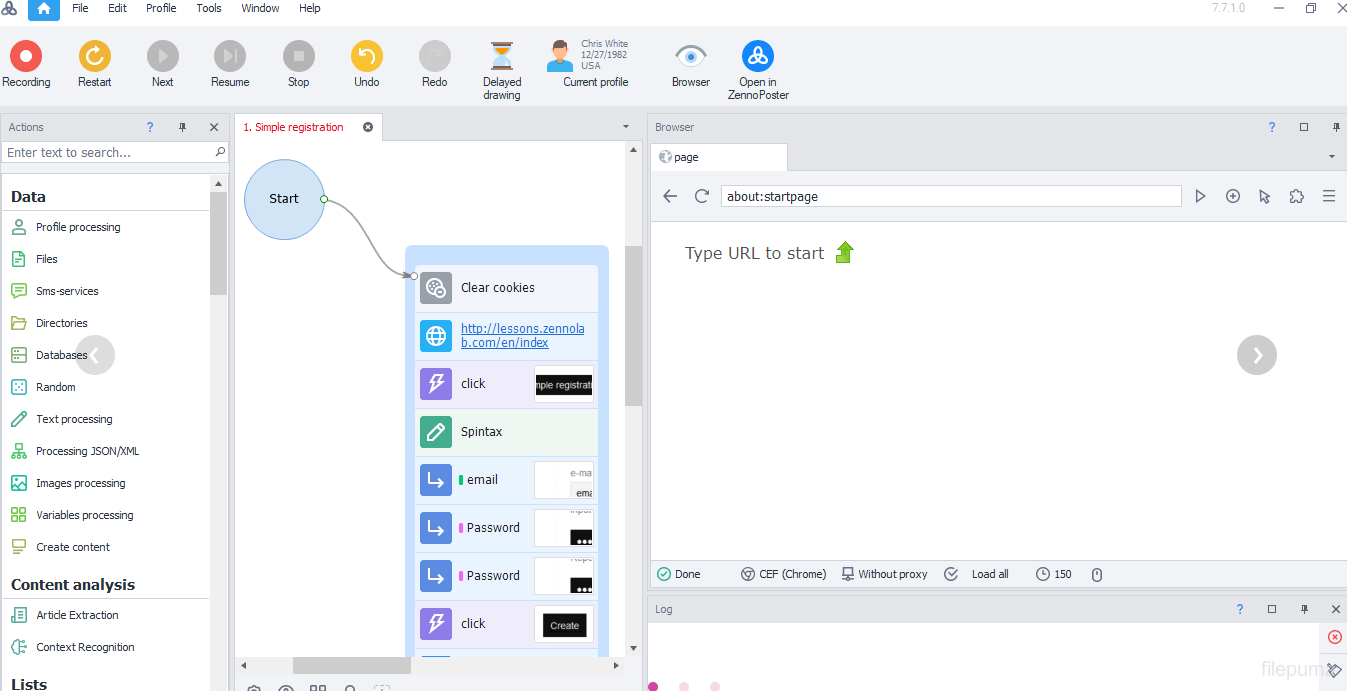Click the browser address bar field
This screenshot has height=691, width=1347.
coord(950,197)
